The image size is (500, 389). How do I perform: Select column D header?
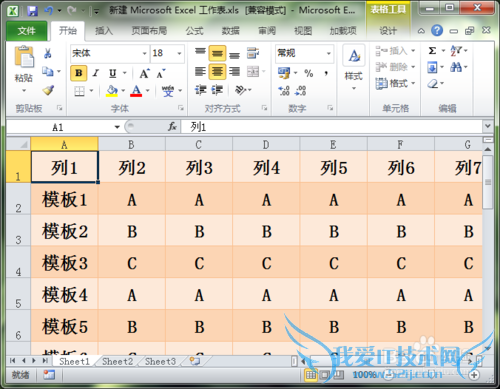[x=266, y=144]
